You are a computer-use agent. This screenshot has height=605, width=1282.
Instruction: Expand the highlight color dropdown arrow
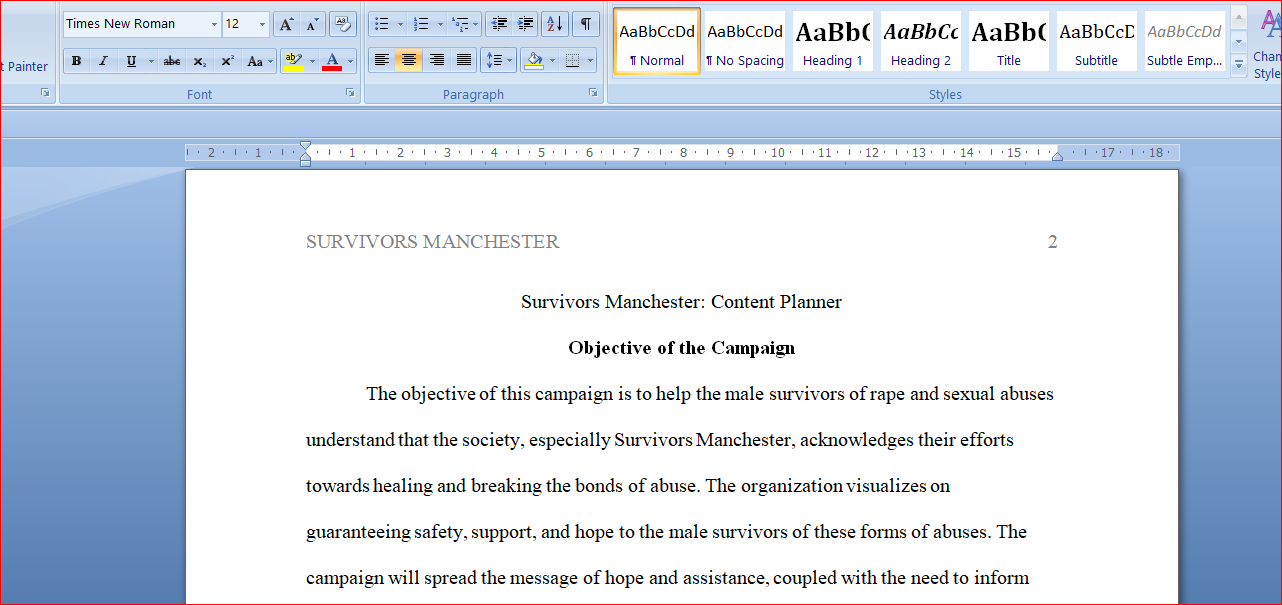311,61
